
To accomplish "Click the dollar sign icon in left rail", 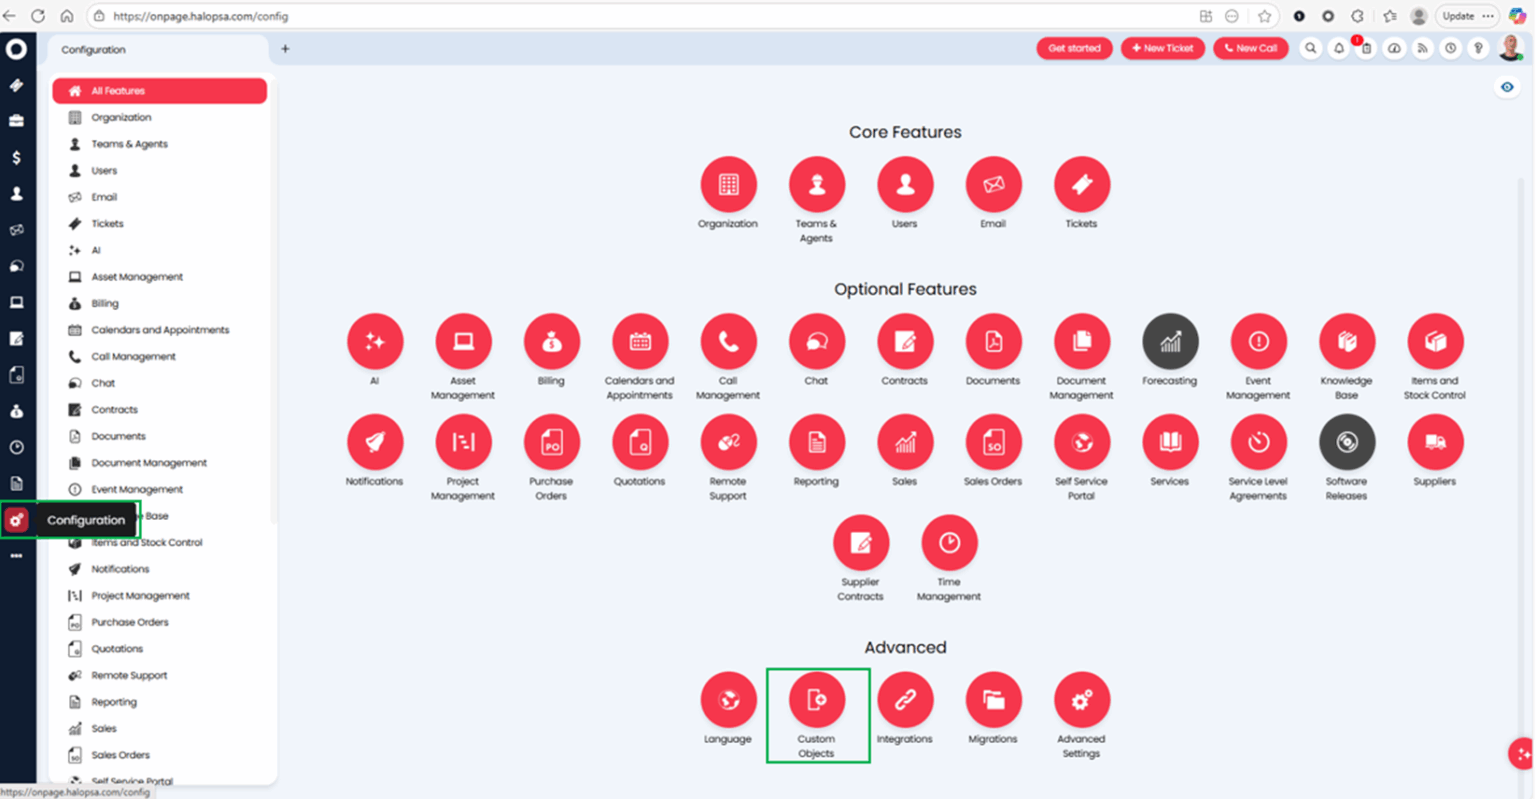I will pyautogui.click(x=16, y=157).
